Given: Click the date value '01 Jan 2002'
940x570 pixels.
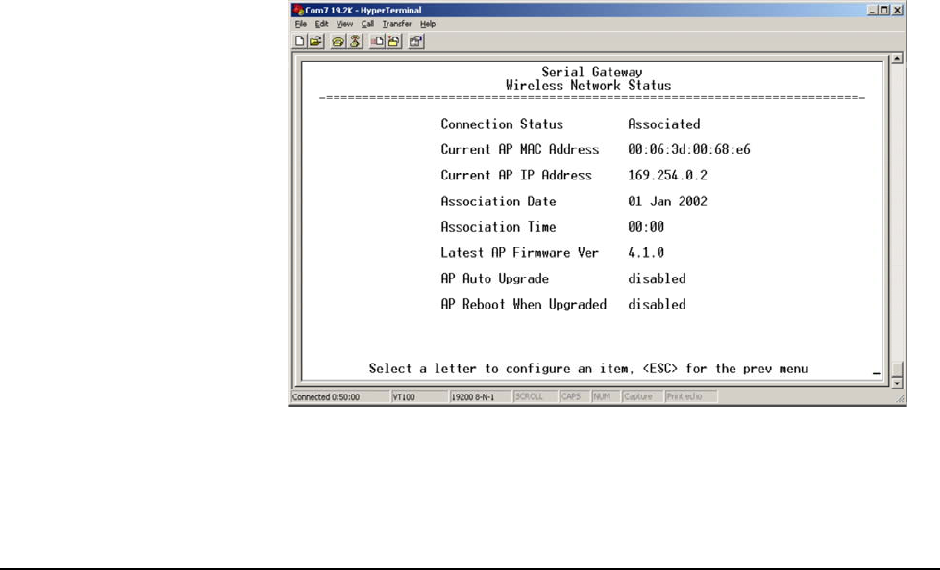Looking at the screenshot, I should [x=668, y=201].
